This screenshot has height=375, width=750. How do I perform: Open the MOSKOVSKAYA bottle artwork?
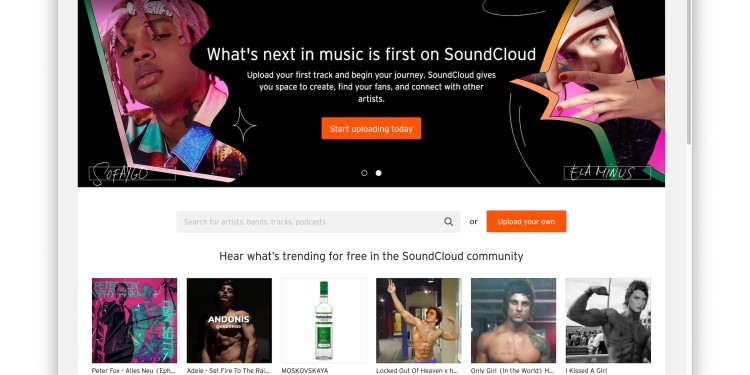coord(324,320)
